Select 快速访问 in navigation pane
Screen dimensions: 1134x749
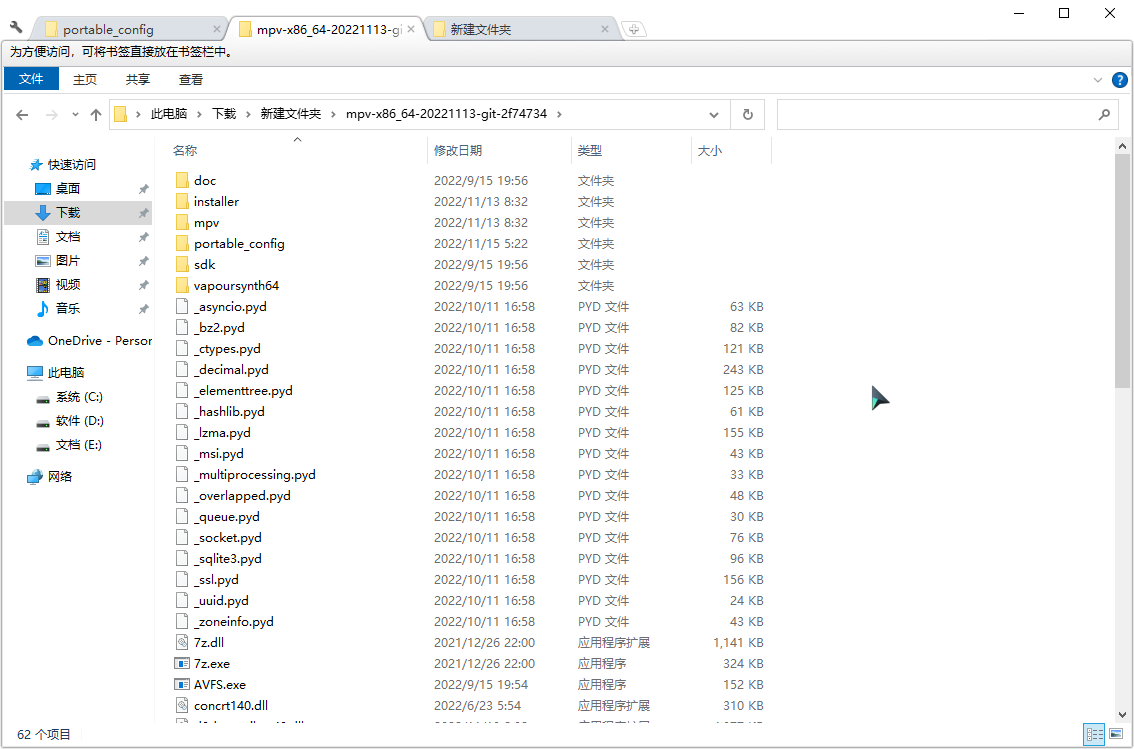click(71, 165)
